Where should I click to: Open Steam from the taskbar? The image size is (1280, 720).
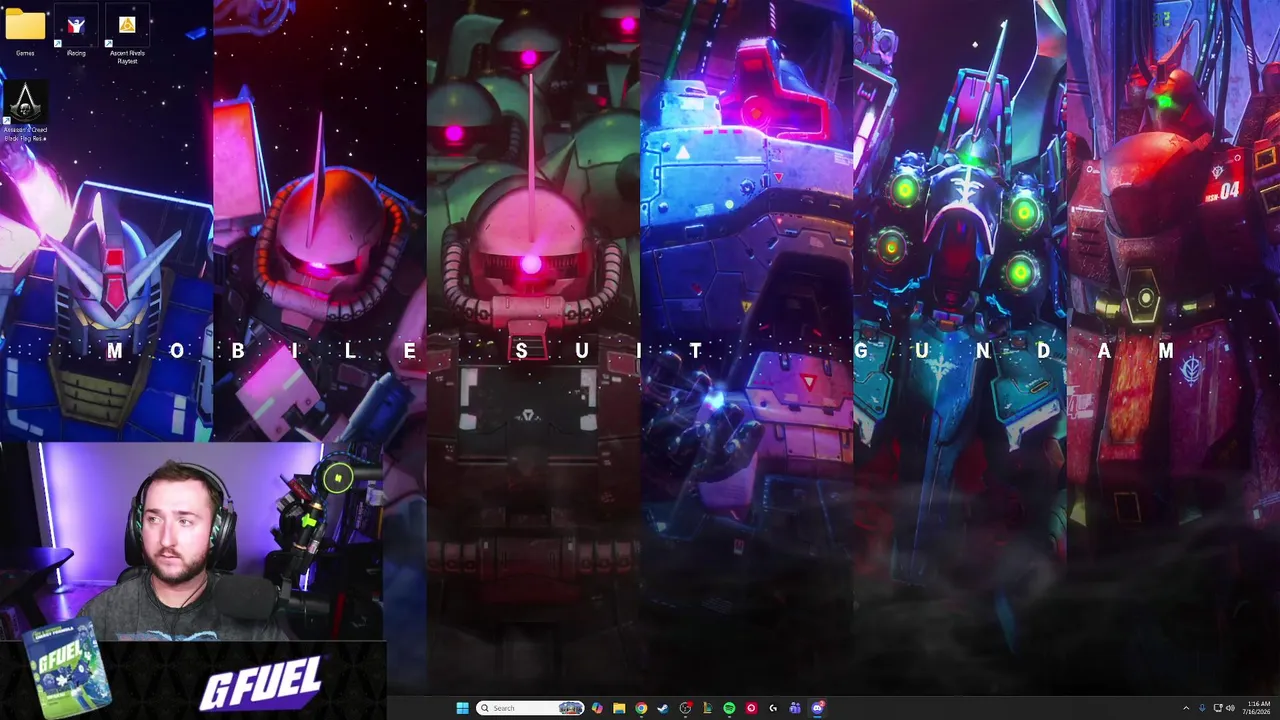[x=663, y=708]
